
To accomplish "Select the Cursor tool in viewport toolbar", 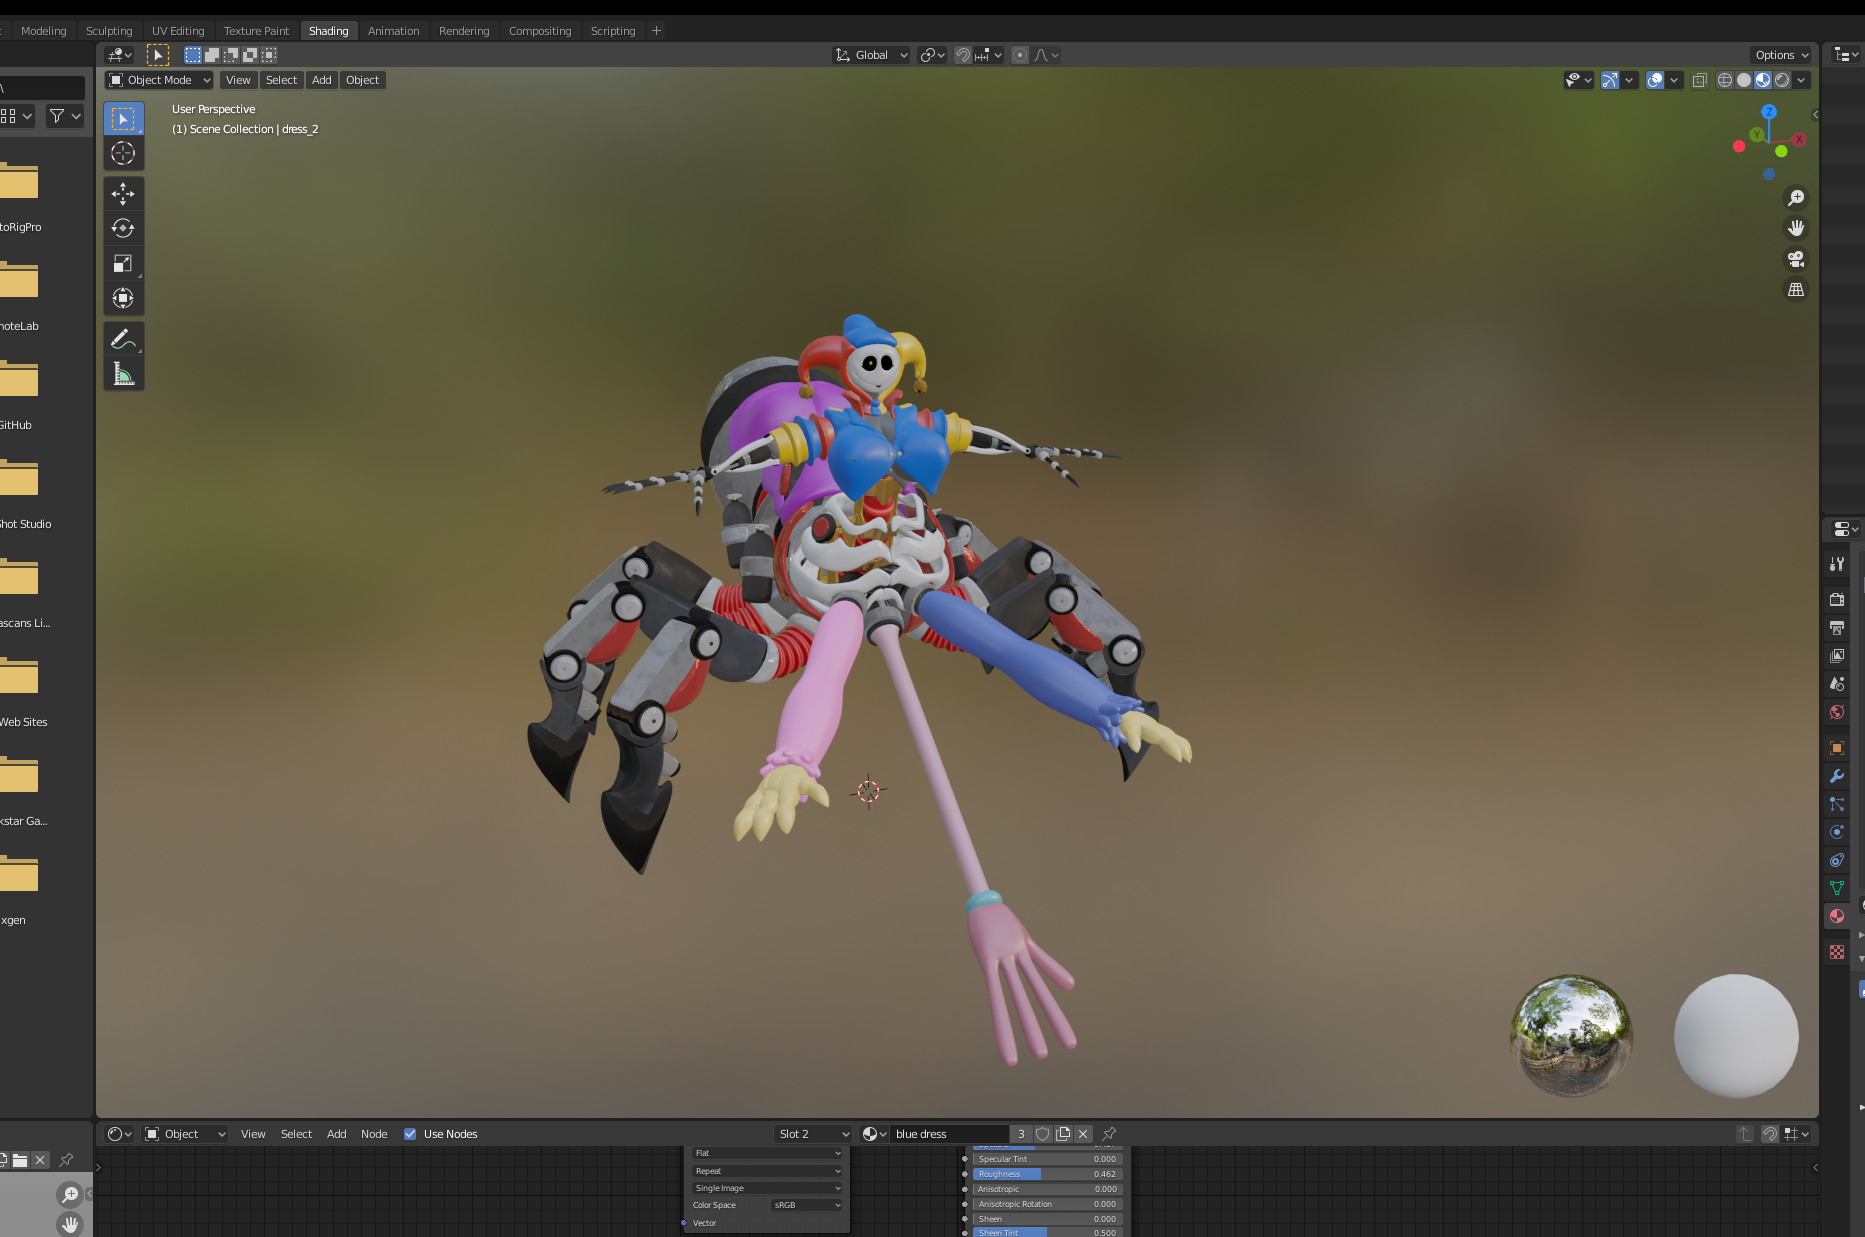I will pyautogui.click(x=123, y=153).
